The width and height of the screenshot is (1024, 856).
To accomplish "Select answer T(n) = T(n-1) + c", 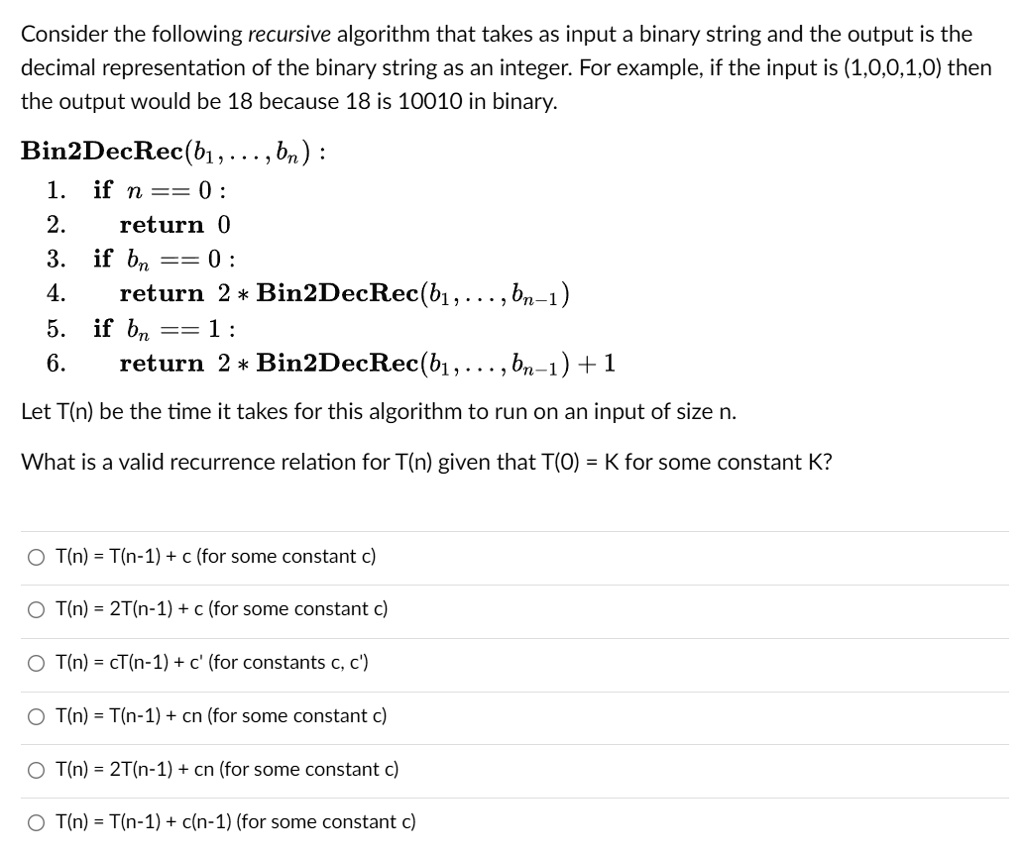I will (36, 556).
